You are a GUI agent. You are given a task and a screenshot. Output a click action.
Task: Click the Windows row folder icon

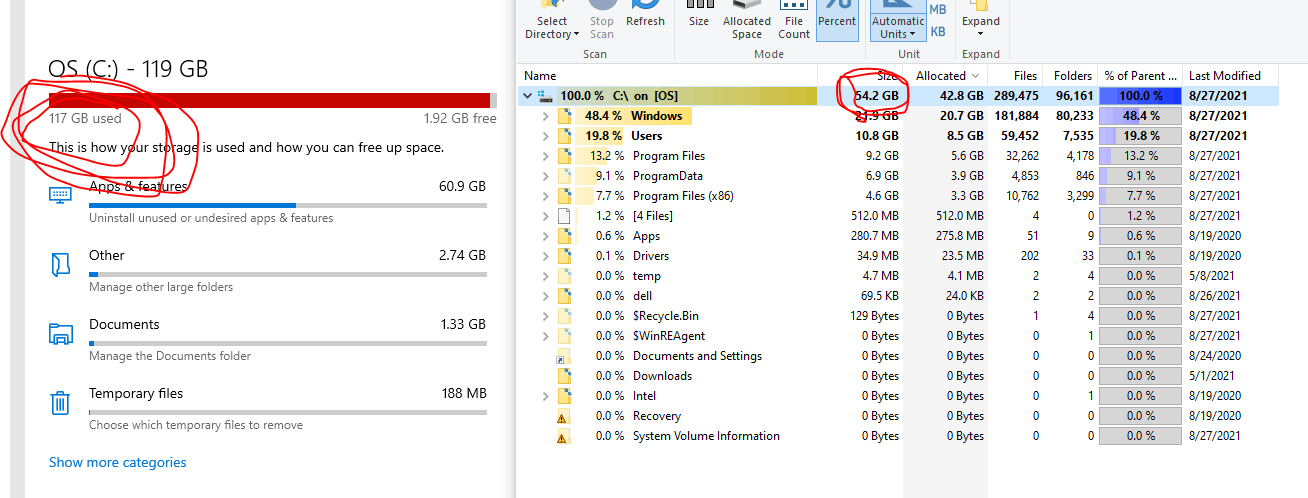[x=564, y=116]
